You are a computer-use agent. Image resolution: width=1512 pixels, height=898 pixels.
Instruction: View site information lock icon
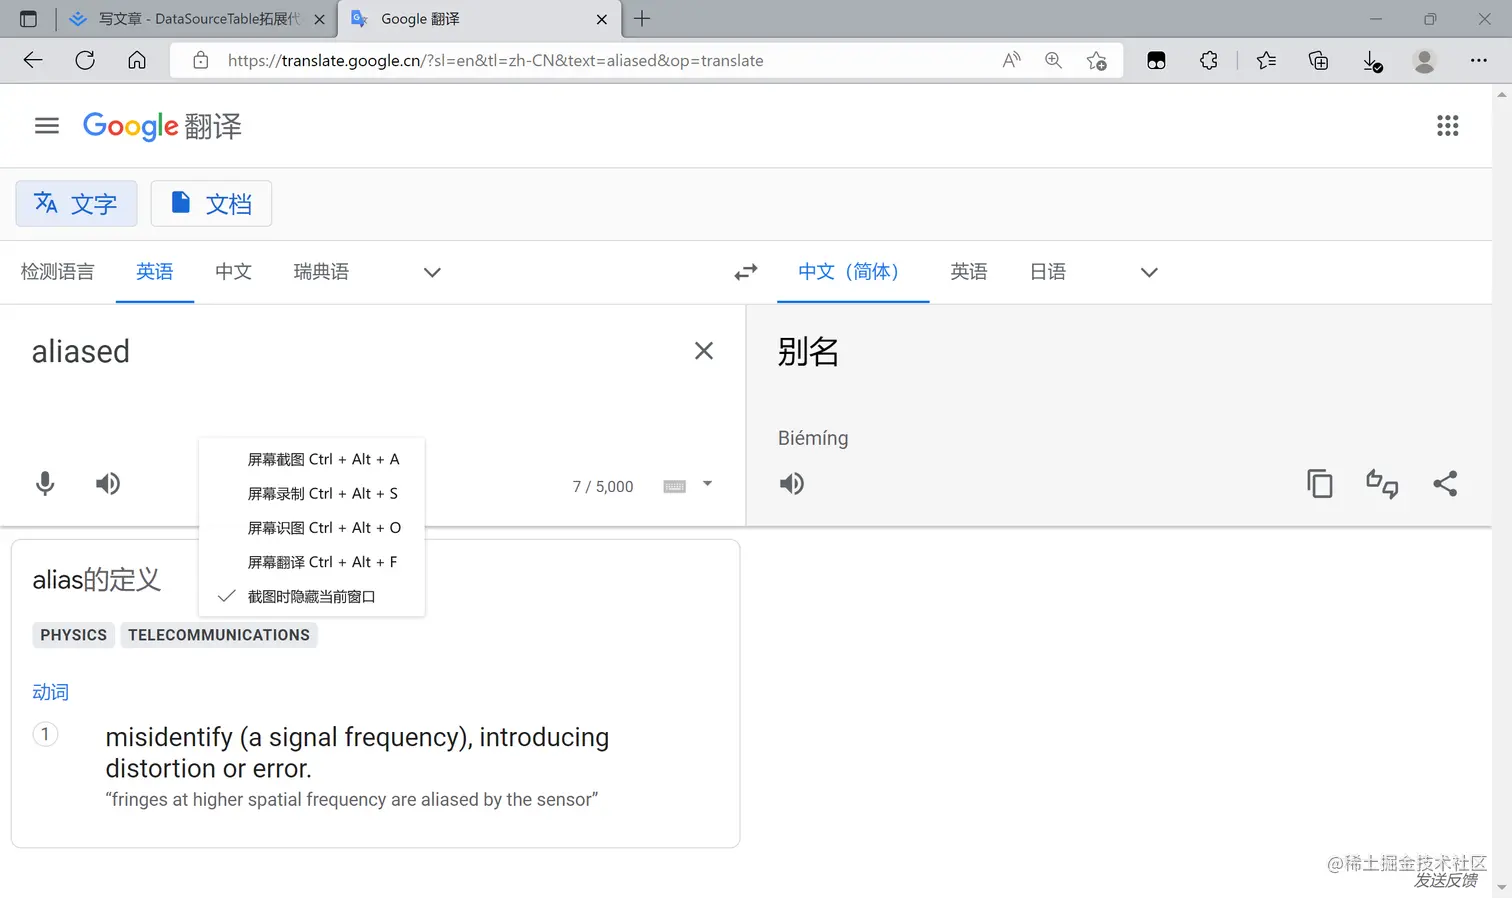point(201,60)
